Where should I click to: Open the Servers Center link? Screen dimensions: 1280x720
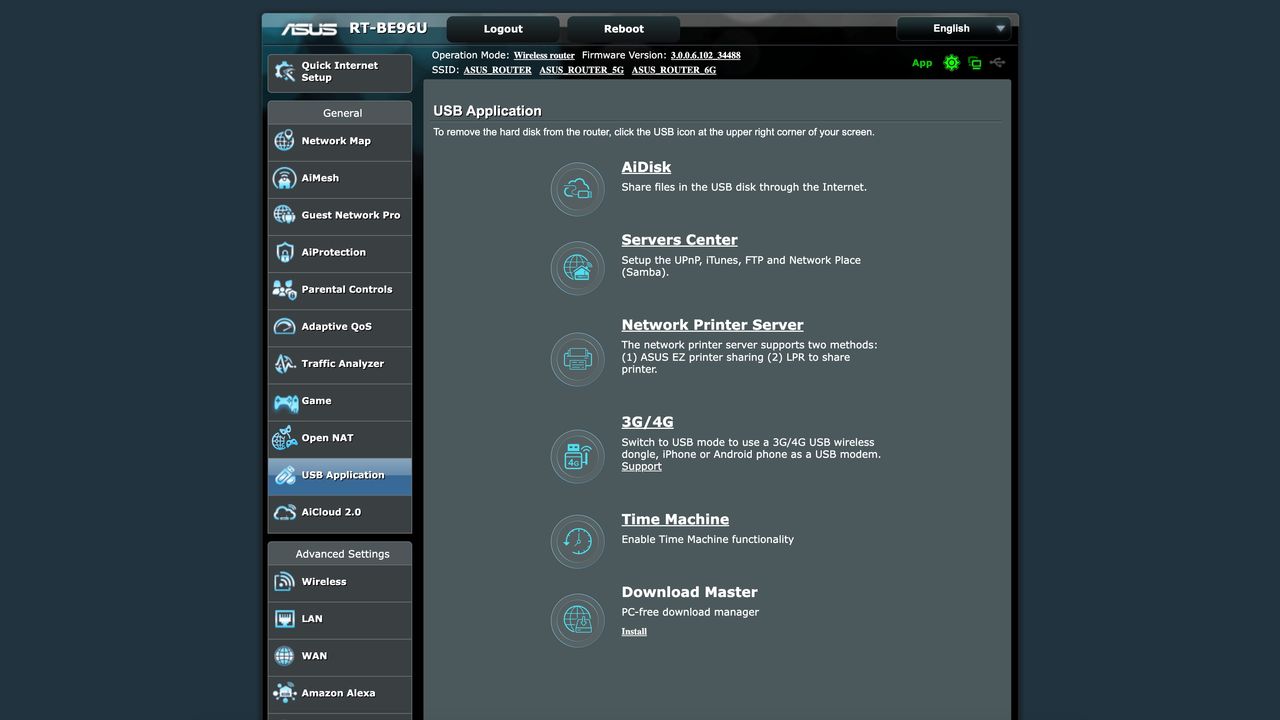point(679,240)
